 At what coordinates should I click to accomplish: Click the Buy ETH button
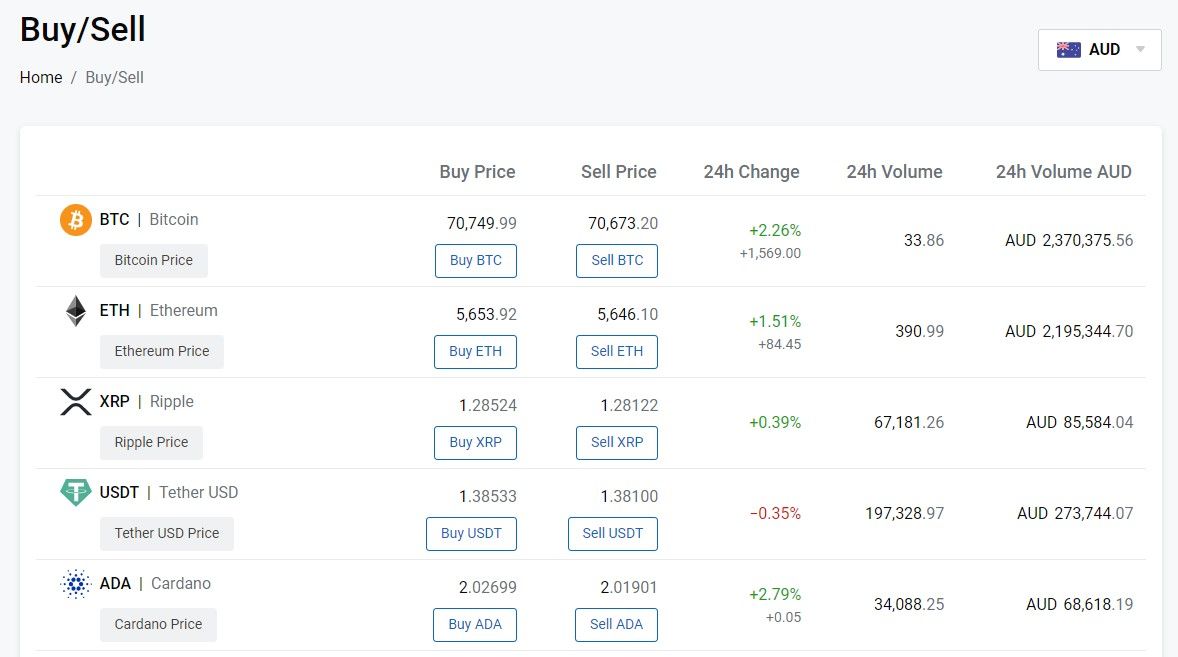click(476, 351)
